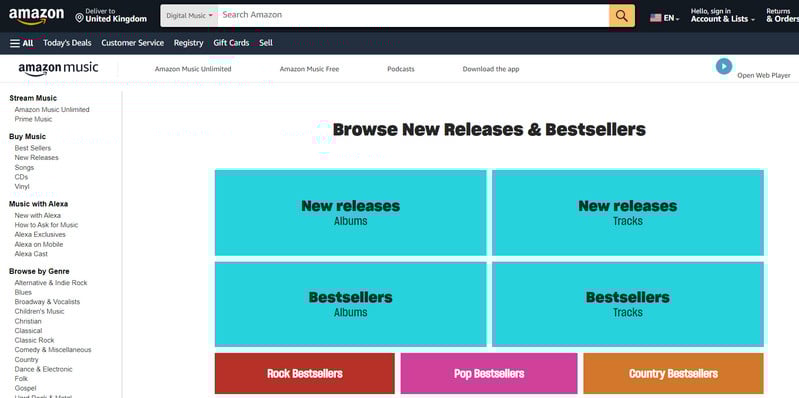
Task: Click the Vinyl sidebar link
Action: coord(22,187)
